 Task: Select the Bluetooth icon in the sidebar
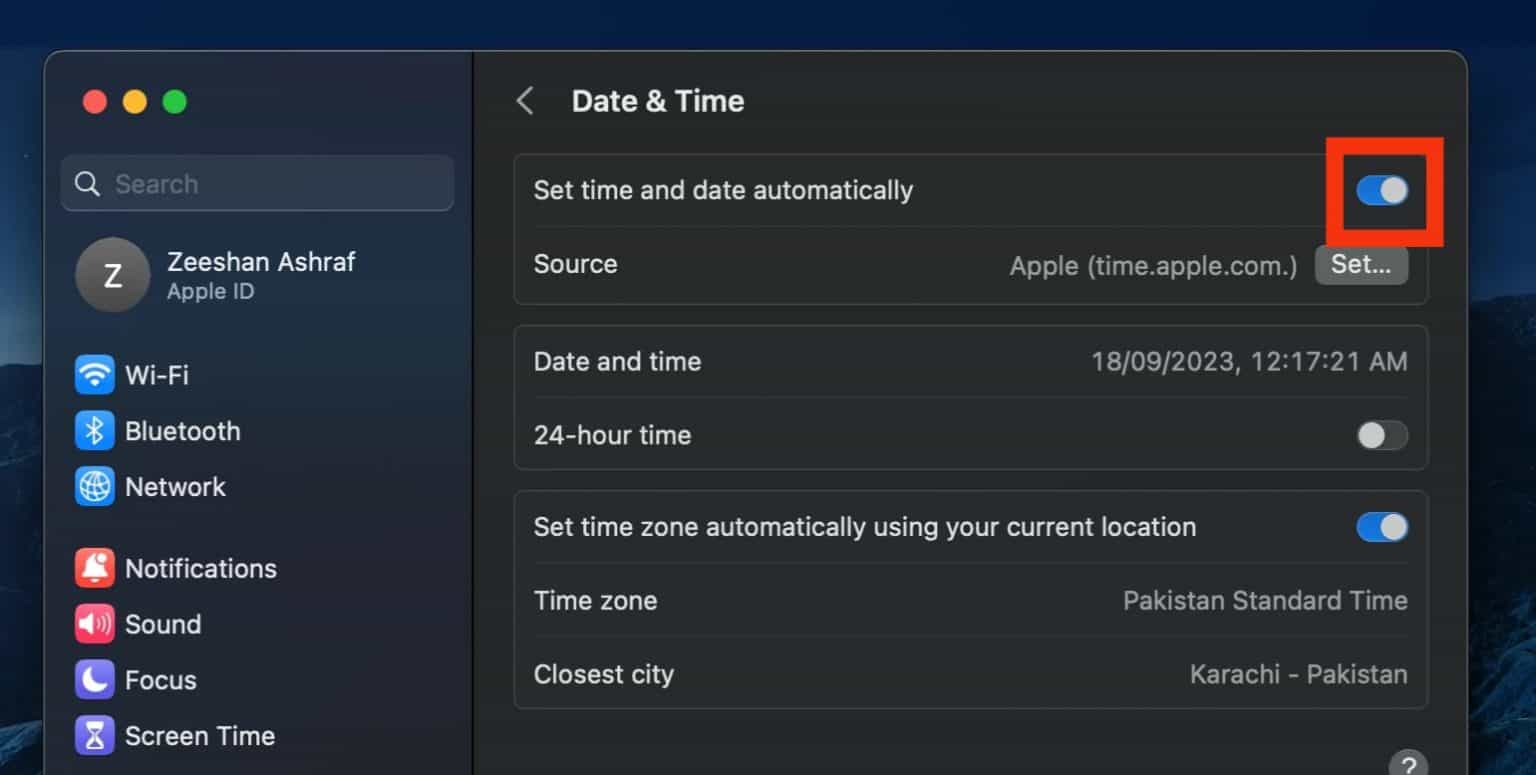point(95,431)
